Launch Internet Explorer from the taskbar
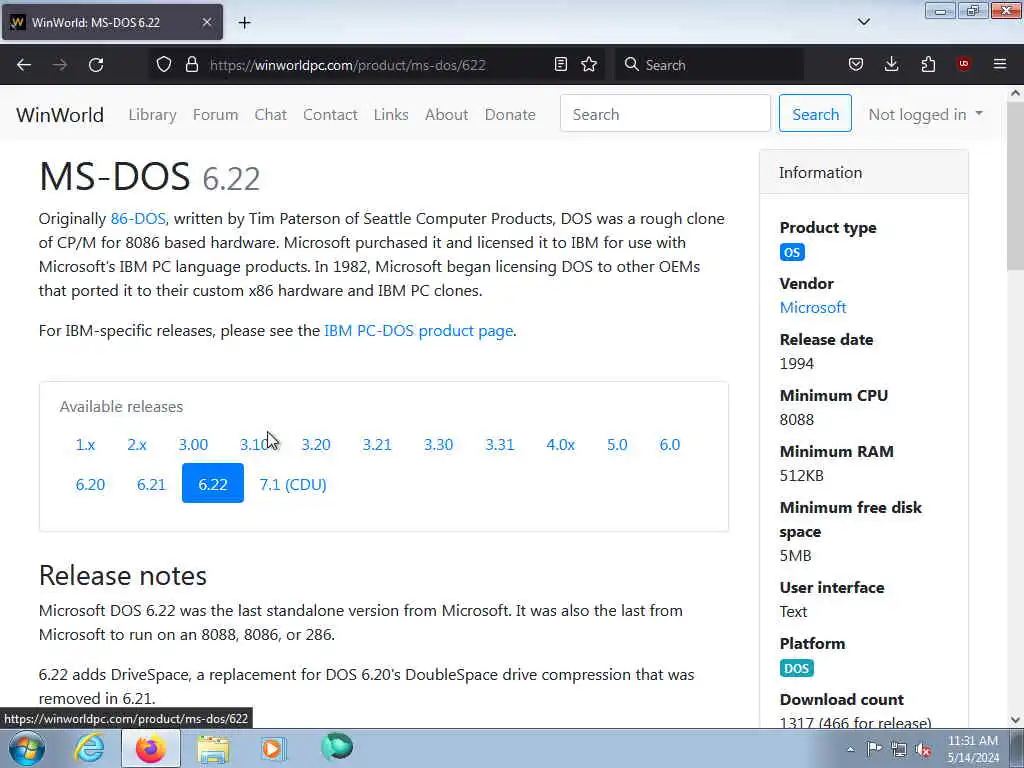 (x=89, y=748)
